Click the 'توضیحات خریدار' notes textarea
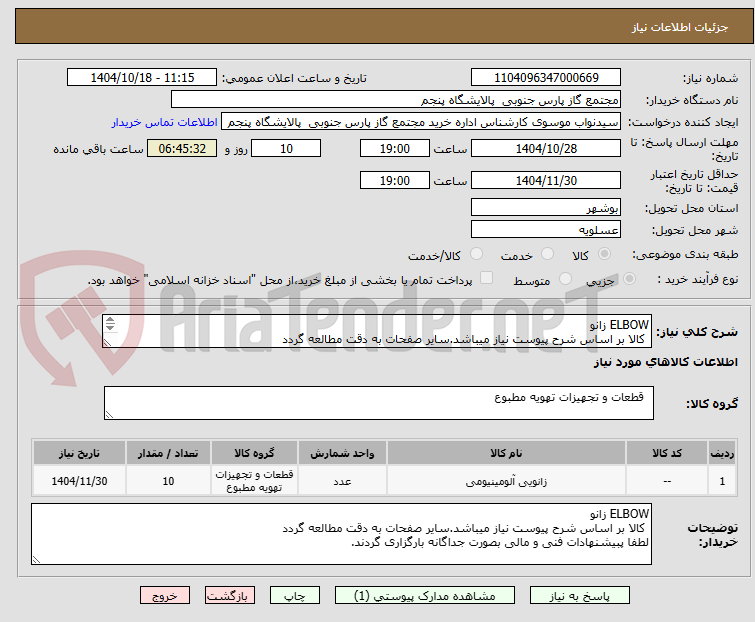Viewport: 755px width, 622px height. pos(341,534)
